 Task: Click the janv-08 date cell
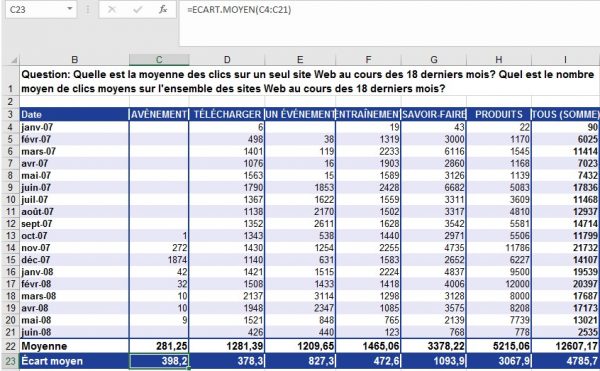point(75,272)
